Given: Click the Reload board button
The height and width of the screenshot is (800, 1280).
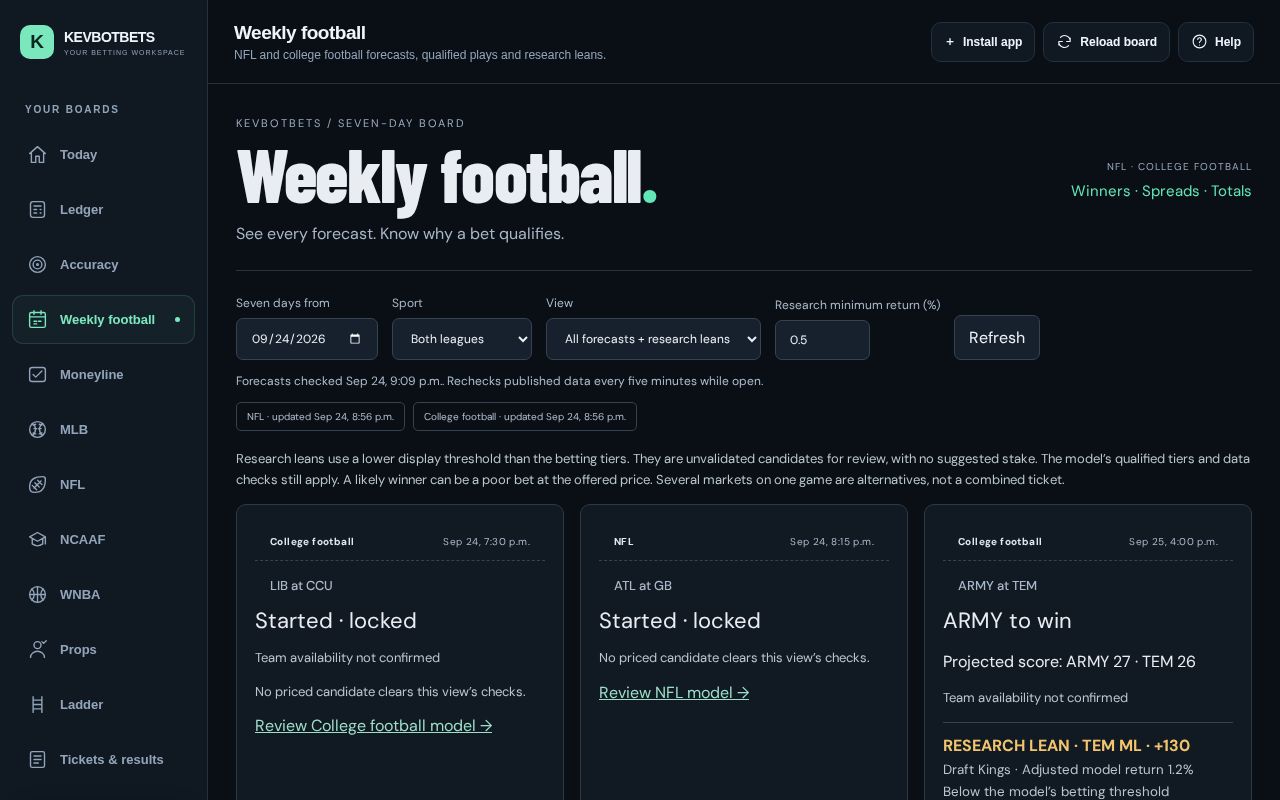Looking at the screenshot, I should (1106, 42).
